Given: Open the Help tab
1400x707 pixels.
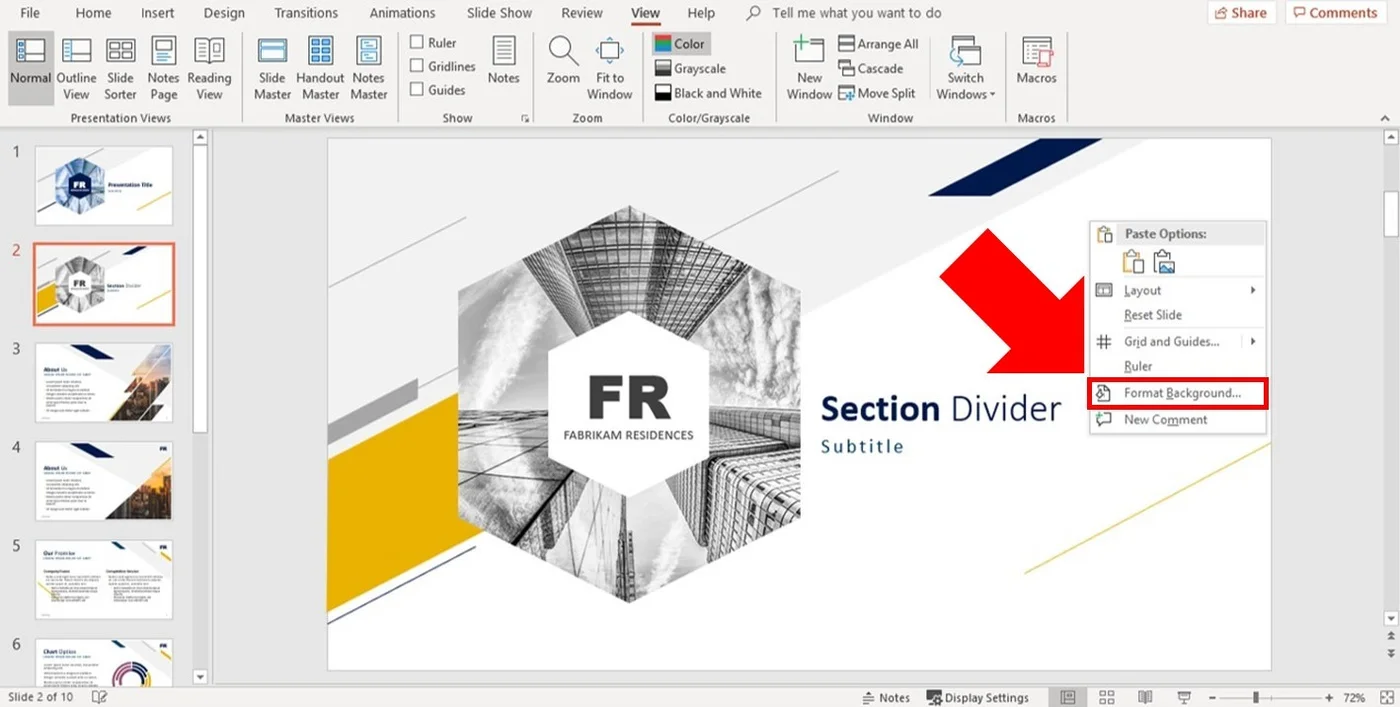Looking at the screenshot, I should coord(701,13).
